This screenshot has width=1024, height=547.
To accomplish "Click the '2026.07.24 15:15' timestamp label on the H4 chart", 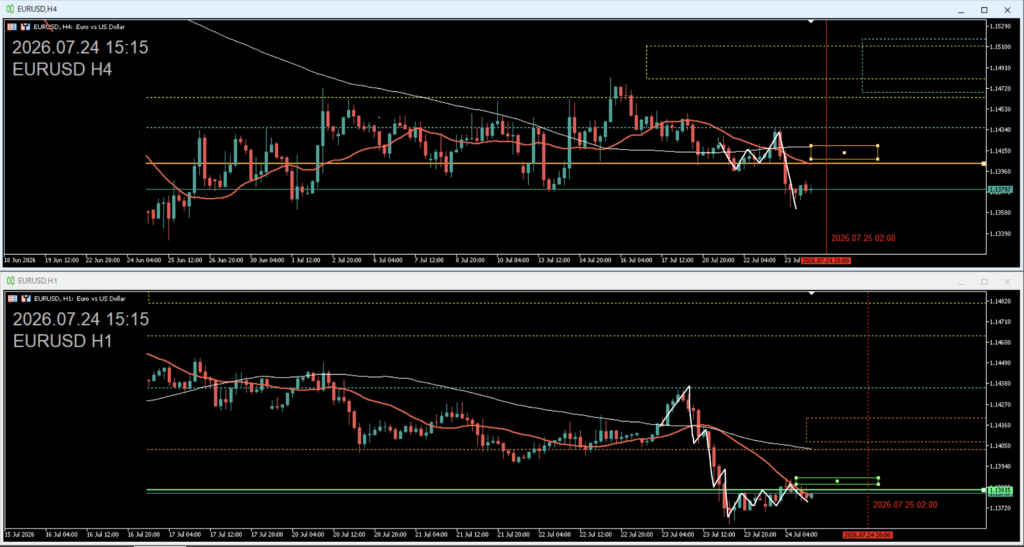I will (x=80, y=48).
